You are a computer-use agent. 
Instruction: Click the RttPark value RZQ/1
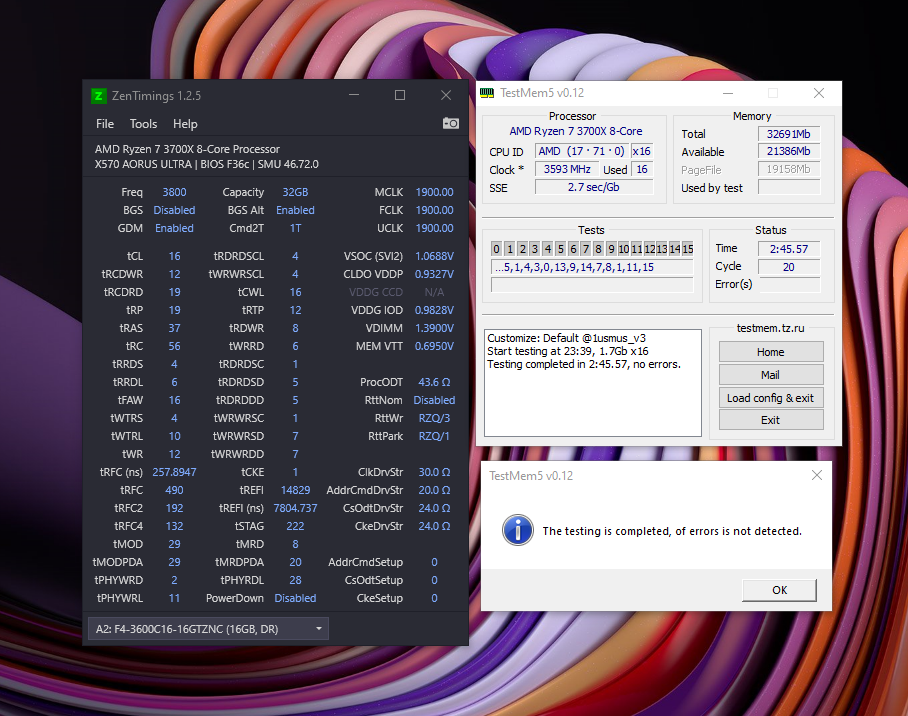click(434, 436)
